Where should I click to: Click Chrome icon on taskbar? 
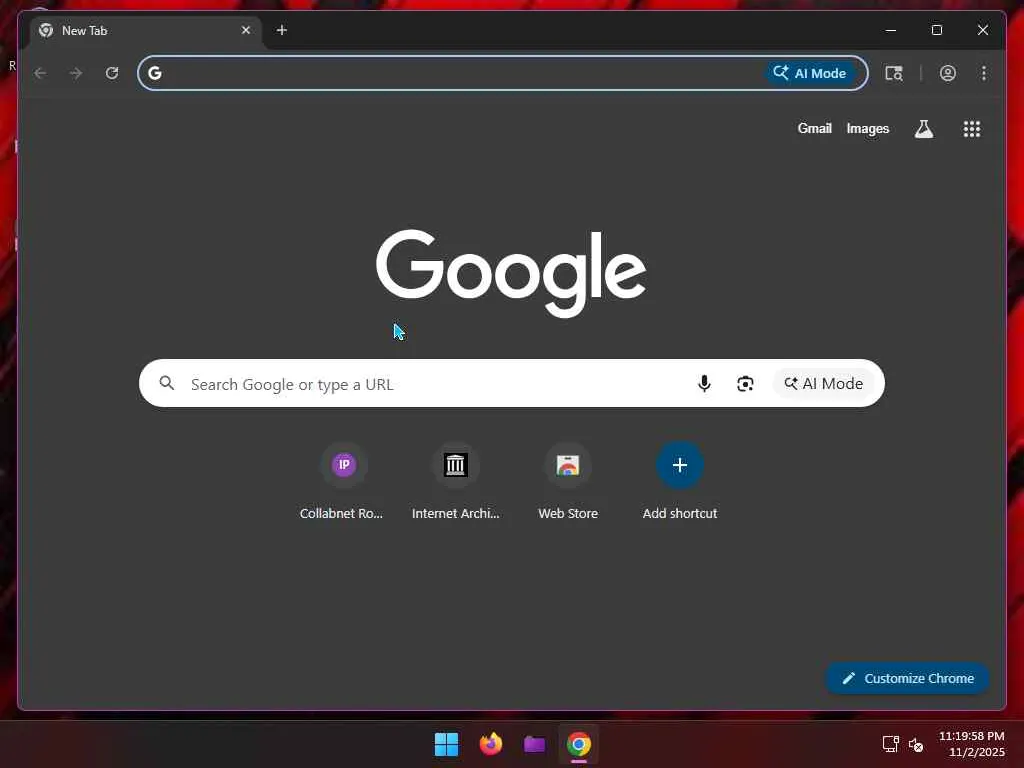579,744
